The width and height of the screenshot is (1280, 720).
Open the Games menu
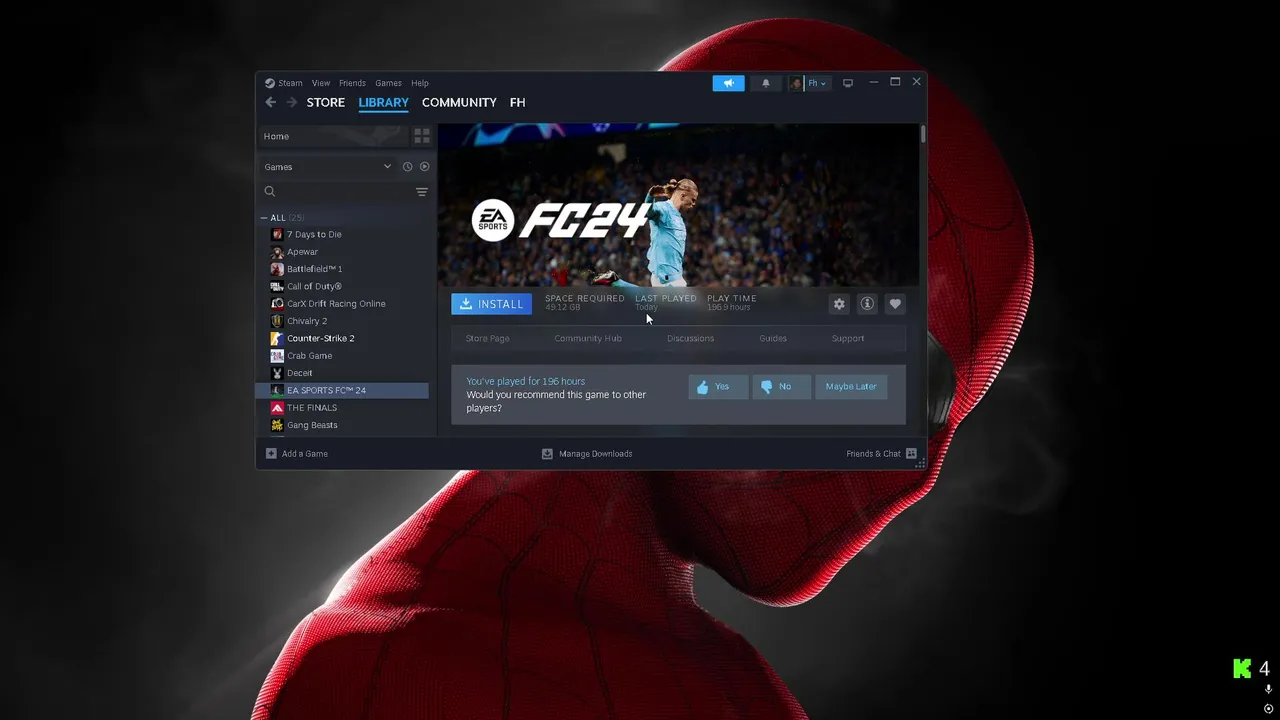(x=388, y=83)
